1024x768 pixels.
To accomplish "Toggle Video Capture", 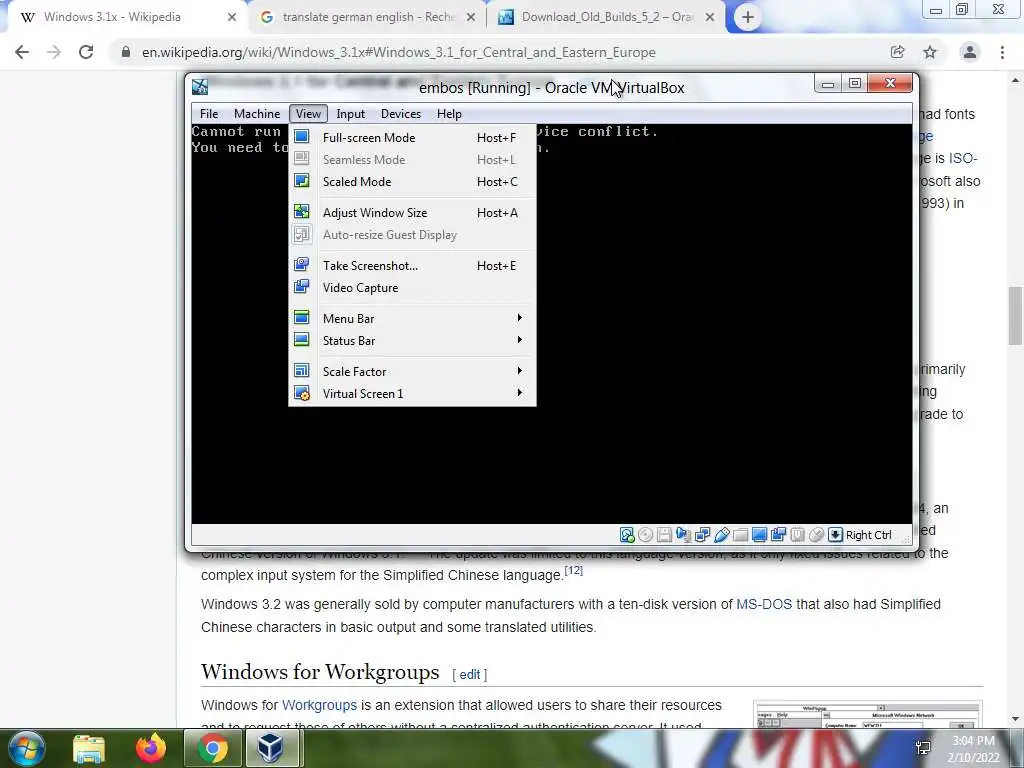I will click(x=412, y=287).
